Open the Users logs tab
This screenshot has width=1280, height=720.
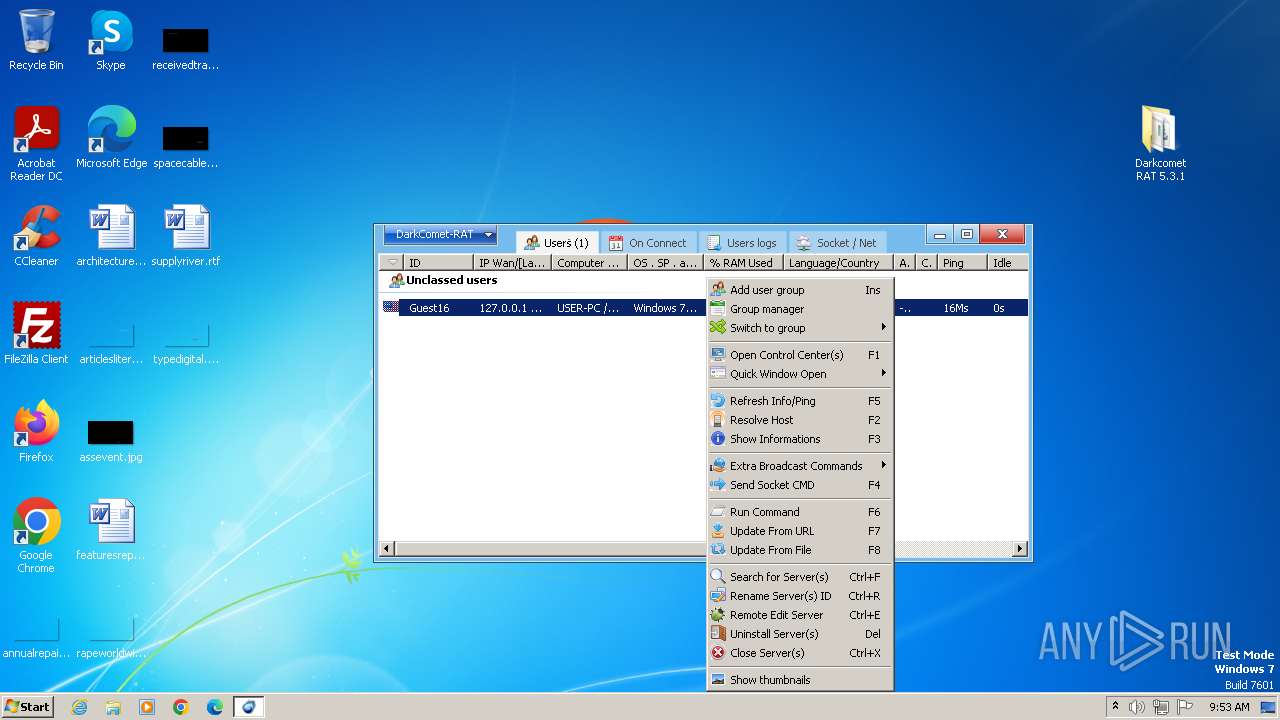742,242
